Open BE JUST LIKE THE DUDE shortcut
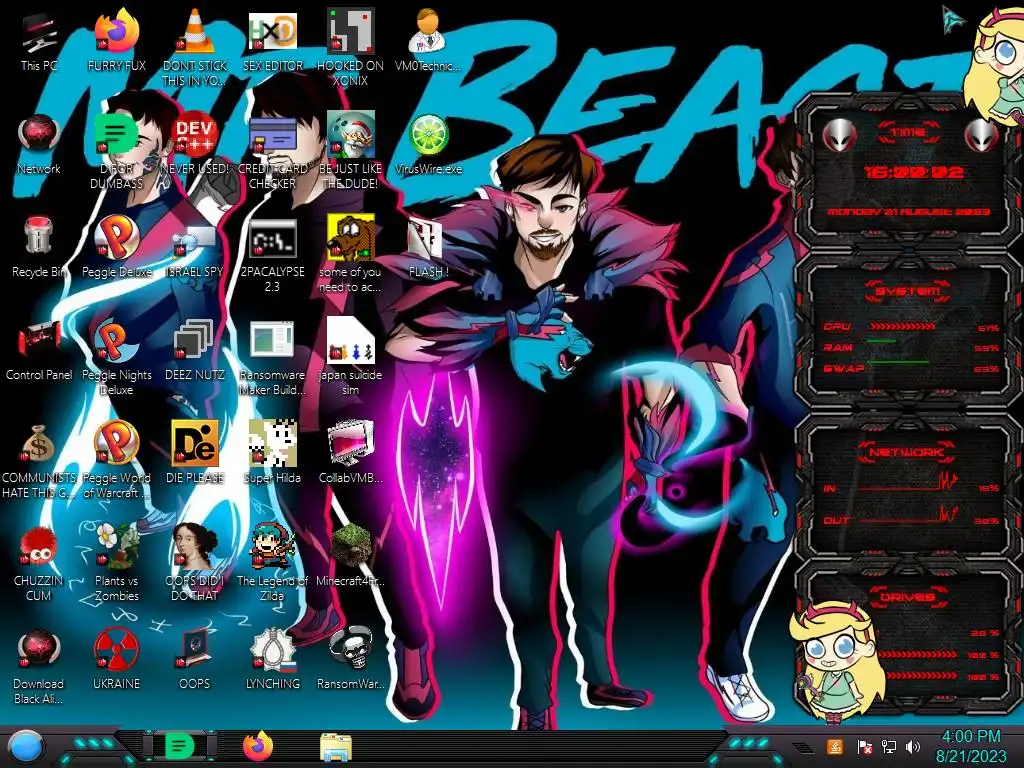 point(351,152)
